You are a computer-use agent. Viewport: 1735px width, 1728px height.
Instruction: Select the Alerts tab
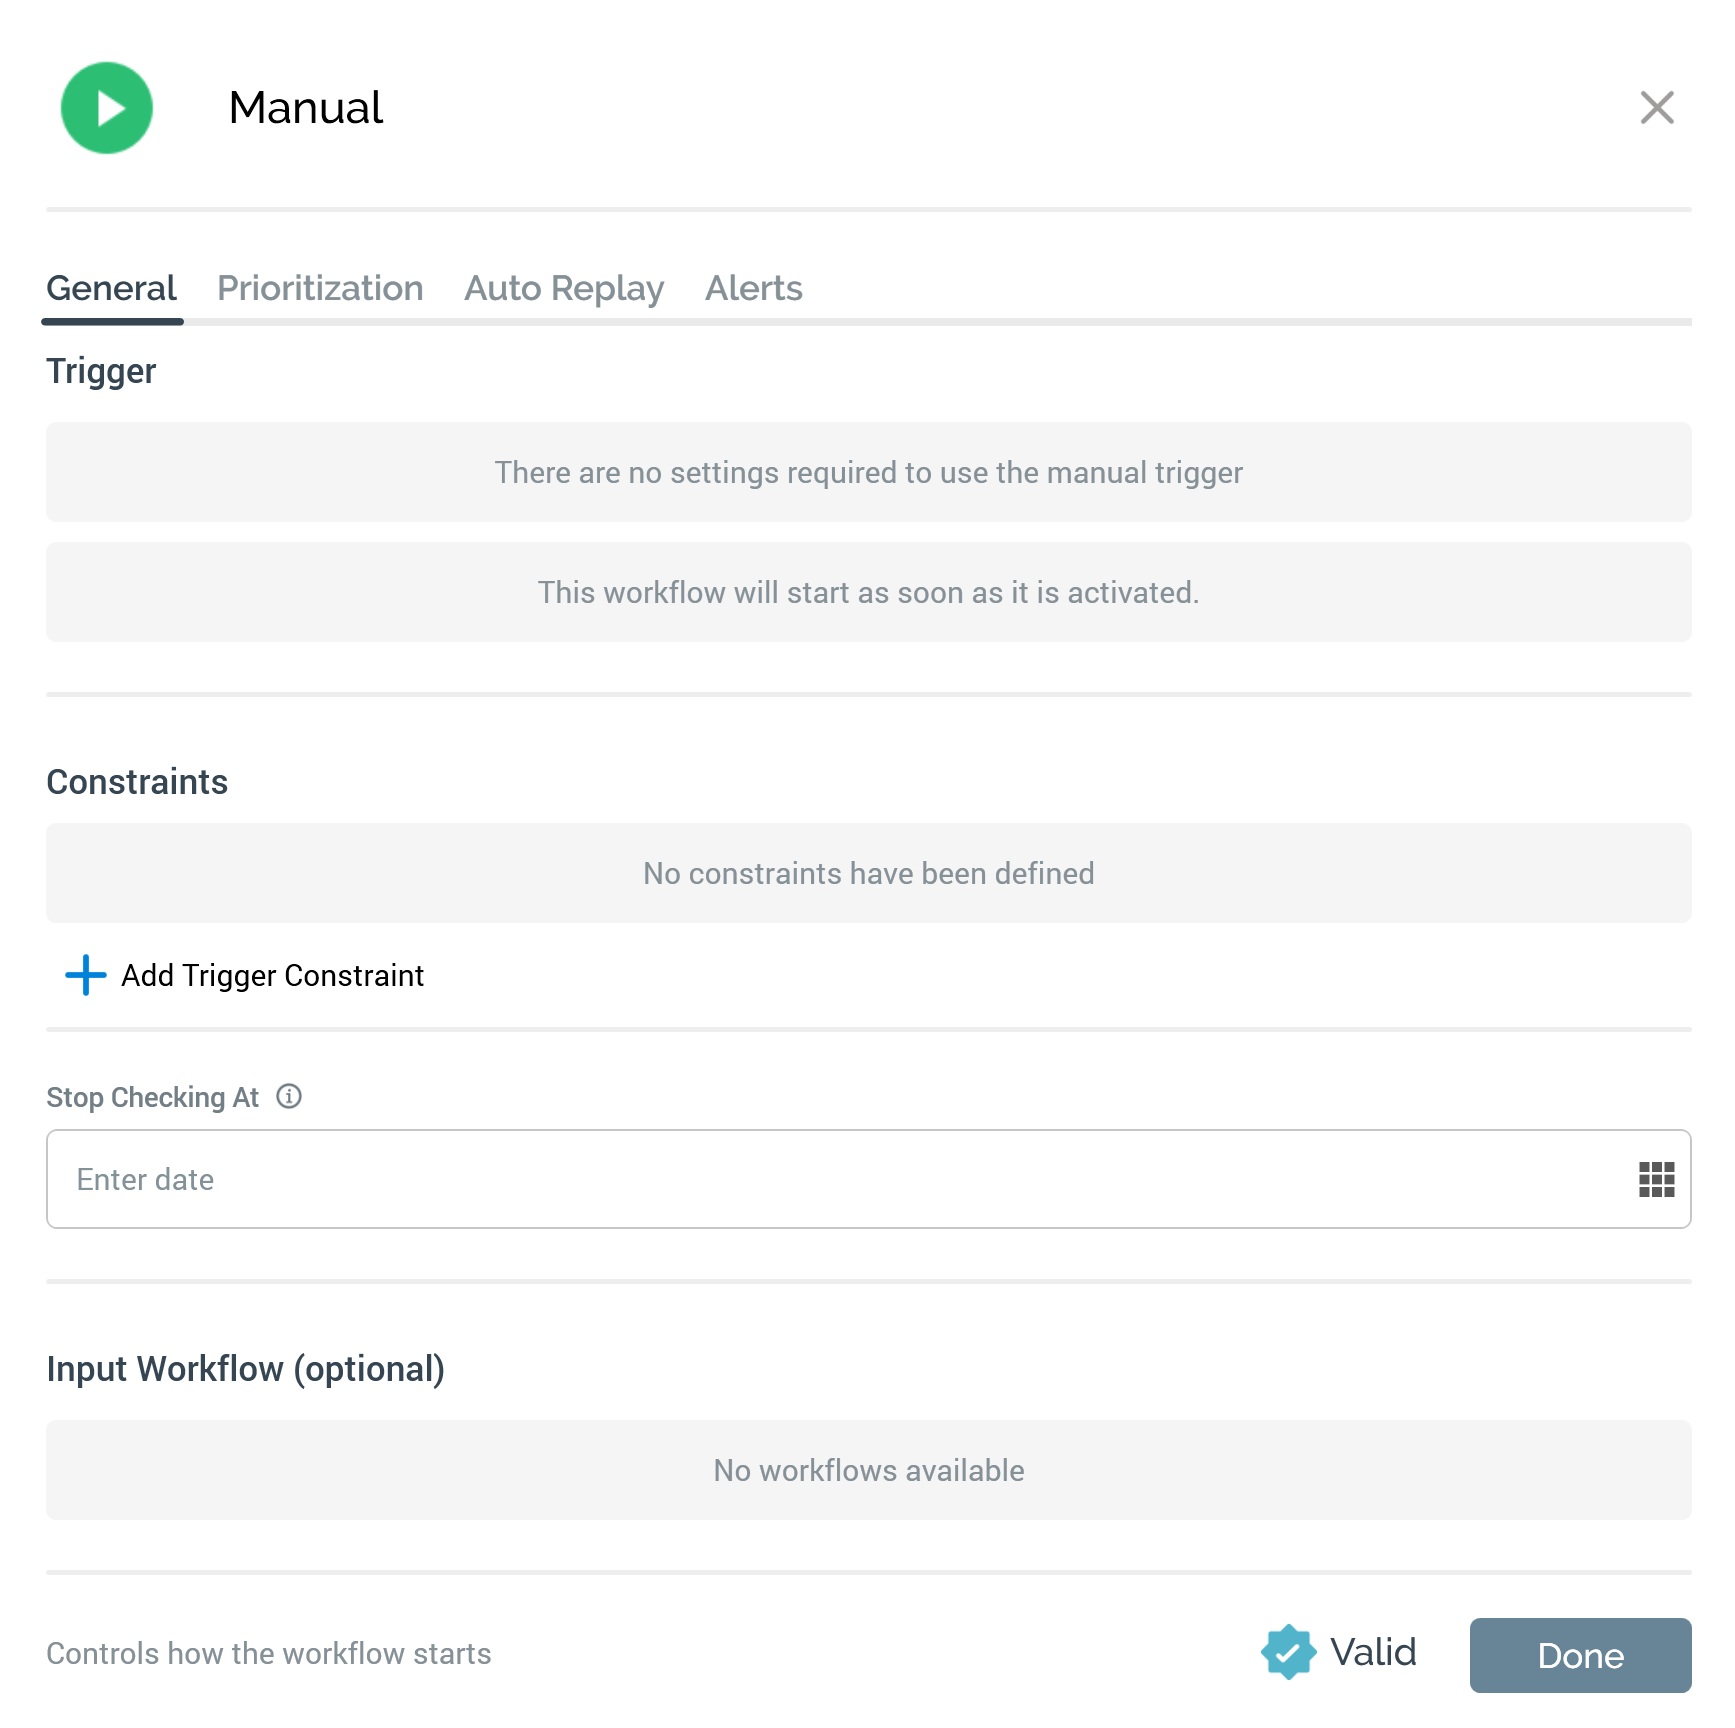[754, 289]
